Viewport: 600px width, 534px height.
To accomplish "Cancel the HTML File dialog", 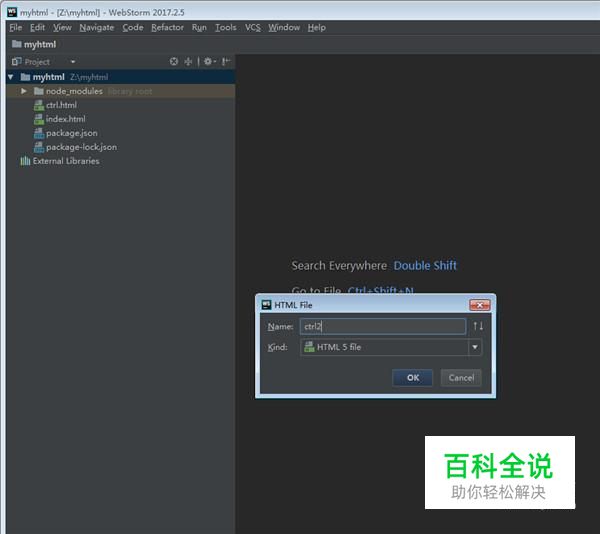I will tap(461, 378).
